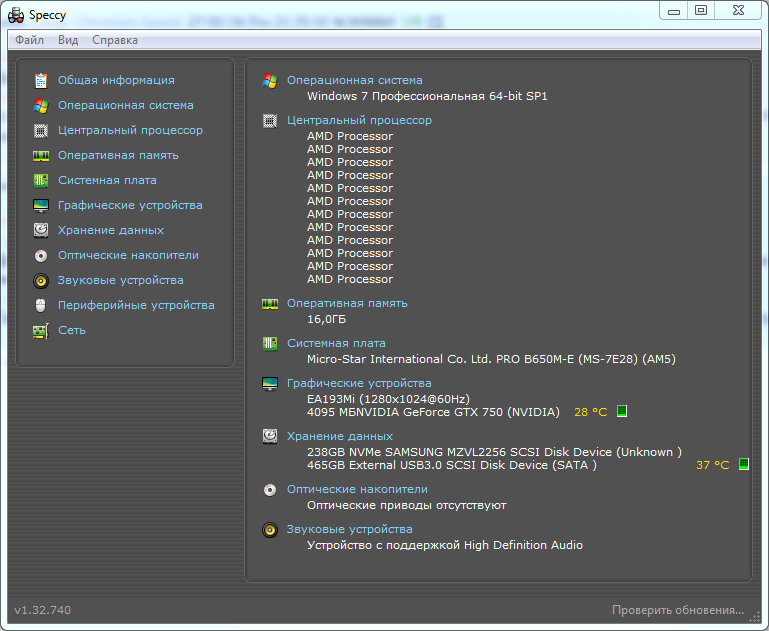Click the RAM module icon in the sidebar

(41, 155)
